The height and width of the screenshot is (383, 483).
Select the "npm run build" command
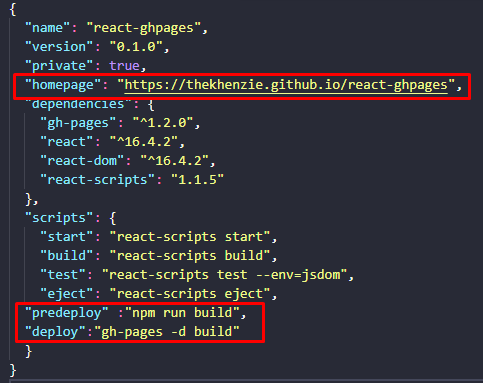pyautogui.click(x=182, y=313)
